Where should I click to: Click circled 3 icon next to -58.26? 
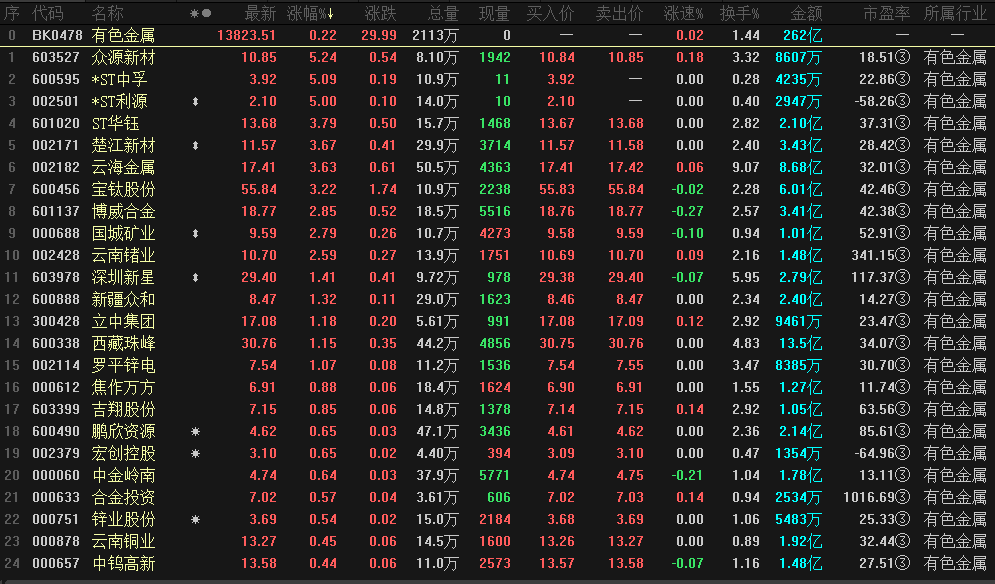point(902,102)
